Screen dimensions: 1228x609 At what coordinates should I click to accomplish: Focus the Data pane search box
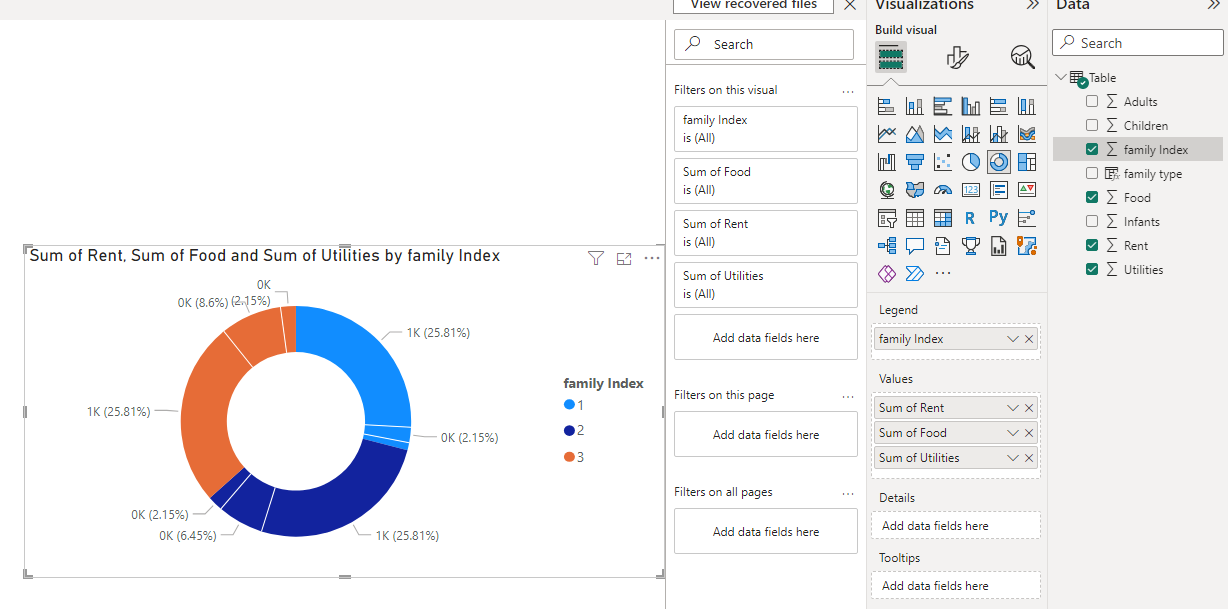tap(1138, 43)
